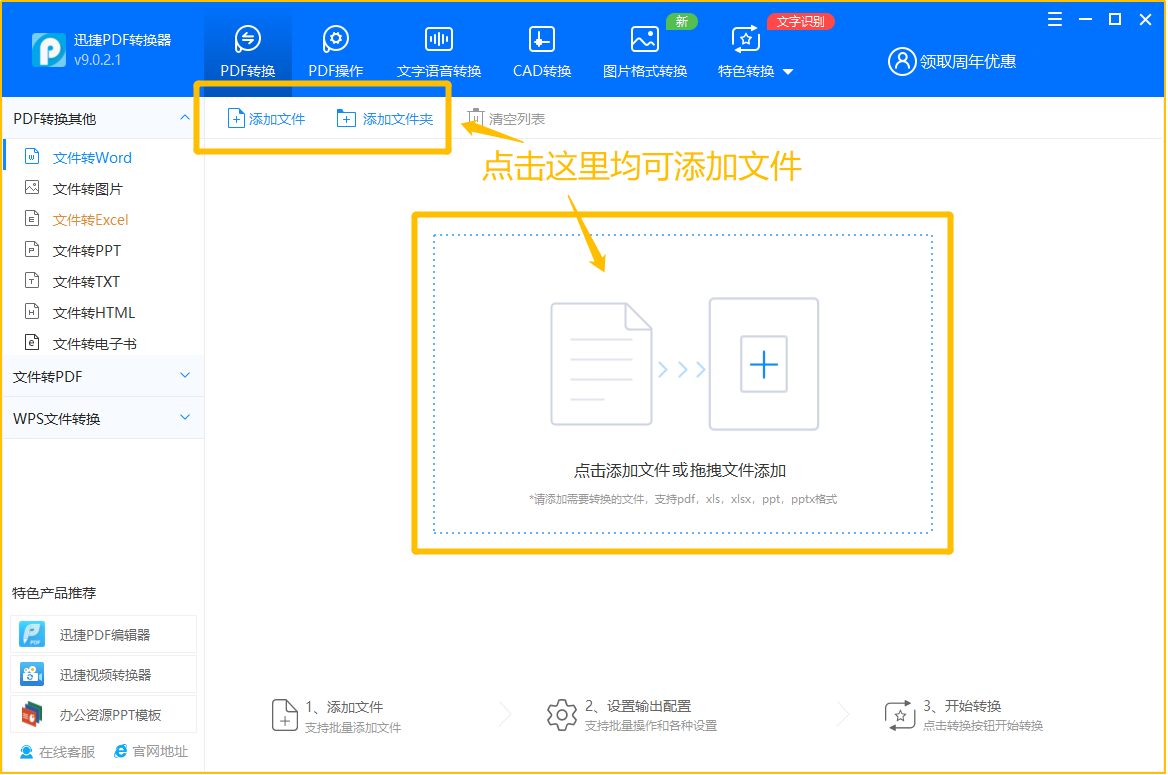Click the PPT icon beside 文件转PPT
1168x775 pixels.
32,249
